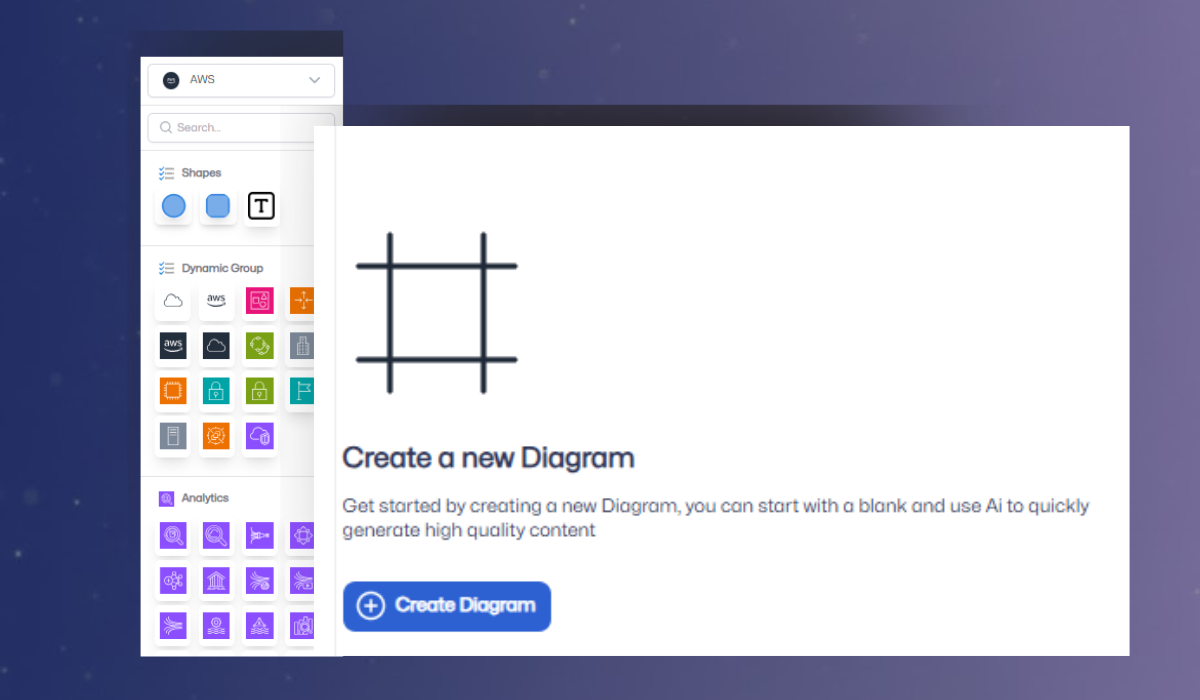Choose the pink shapes group icon
Viewport: 1200px width, 700px height.
click(260, 300)
